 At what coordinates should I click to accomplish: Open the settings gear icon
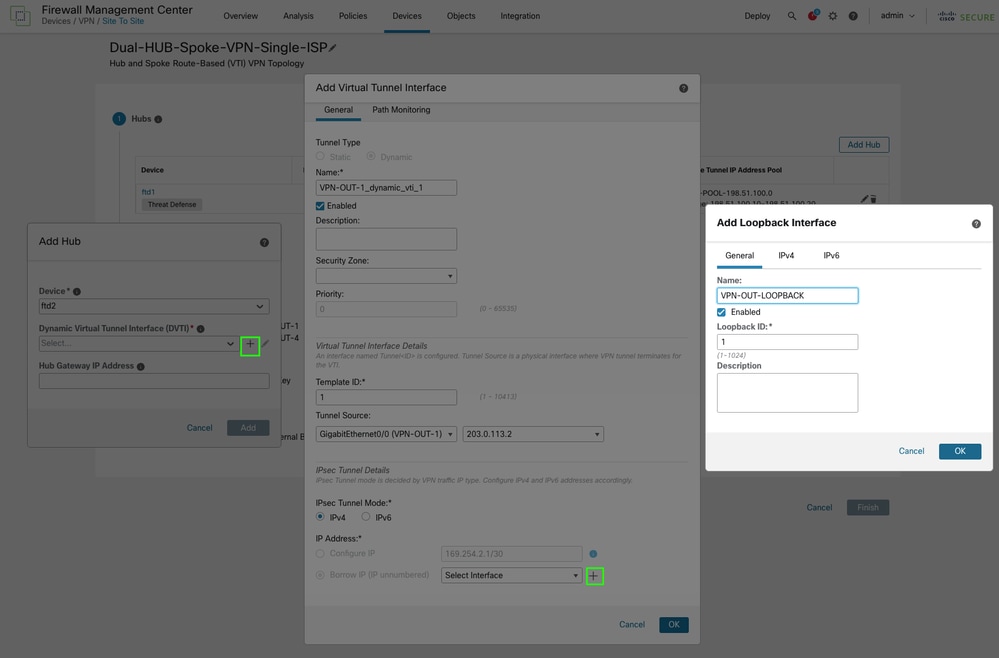pyautogui.click(x=832, y=16)
